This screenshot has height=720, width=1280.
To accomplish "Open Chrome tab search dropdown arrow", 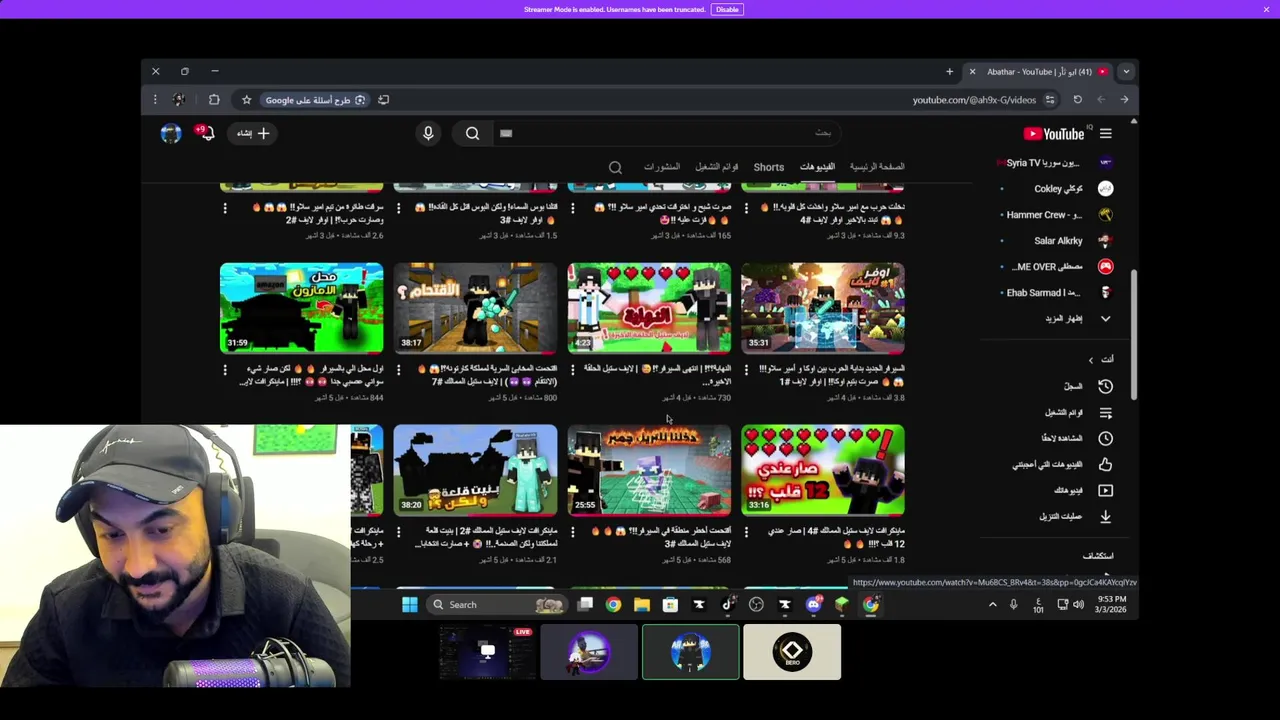I will click(x=1126, y=72).
